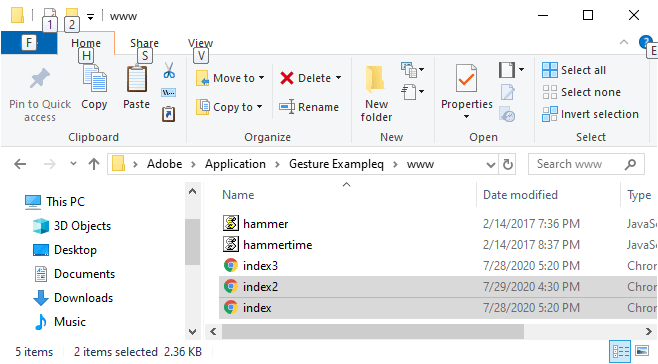Image resolution: width=658 pixels, height=364 pixels.
Task: Click the Up one level arrow
Action: (x=94, y=164)
